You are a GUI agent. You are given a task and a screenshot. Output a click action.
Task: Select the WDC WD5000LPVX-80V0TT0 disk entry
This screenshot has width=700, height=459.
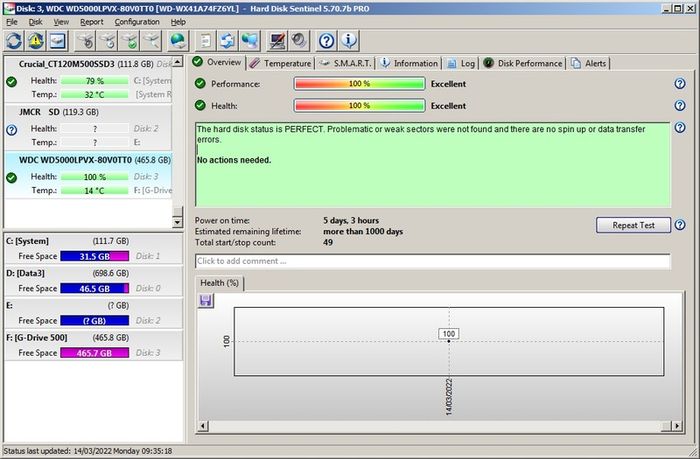[88, 175]
